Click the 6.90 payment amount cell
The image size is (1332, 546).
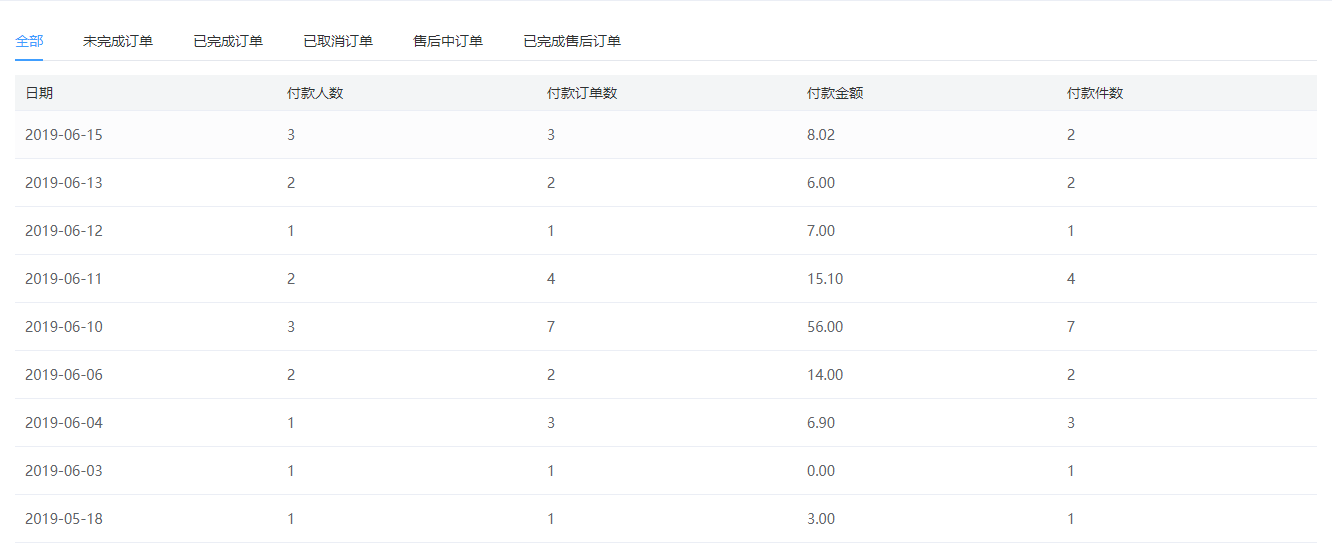point(821,423)
